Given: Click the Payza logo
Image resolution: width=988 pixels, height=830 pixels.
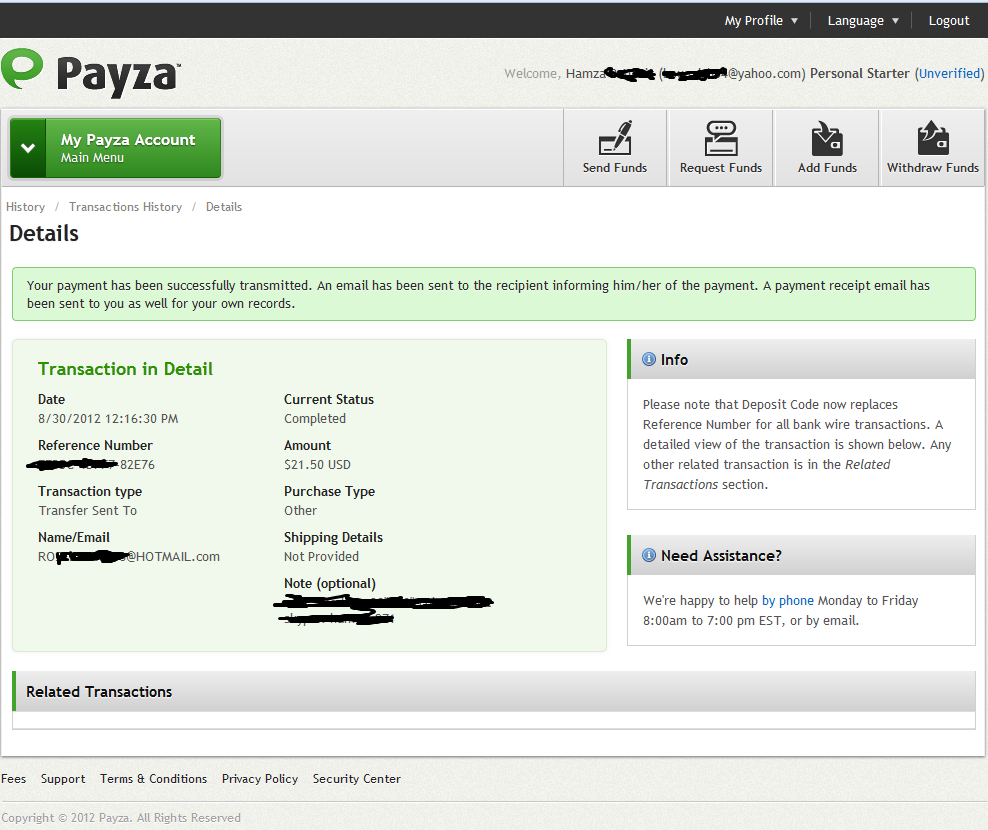Looking at the screenshot, I should click(x=91, y=73).
